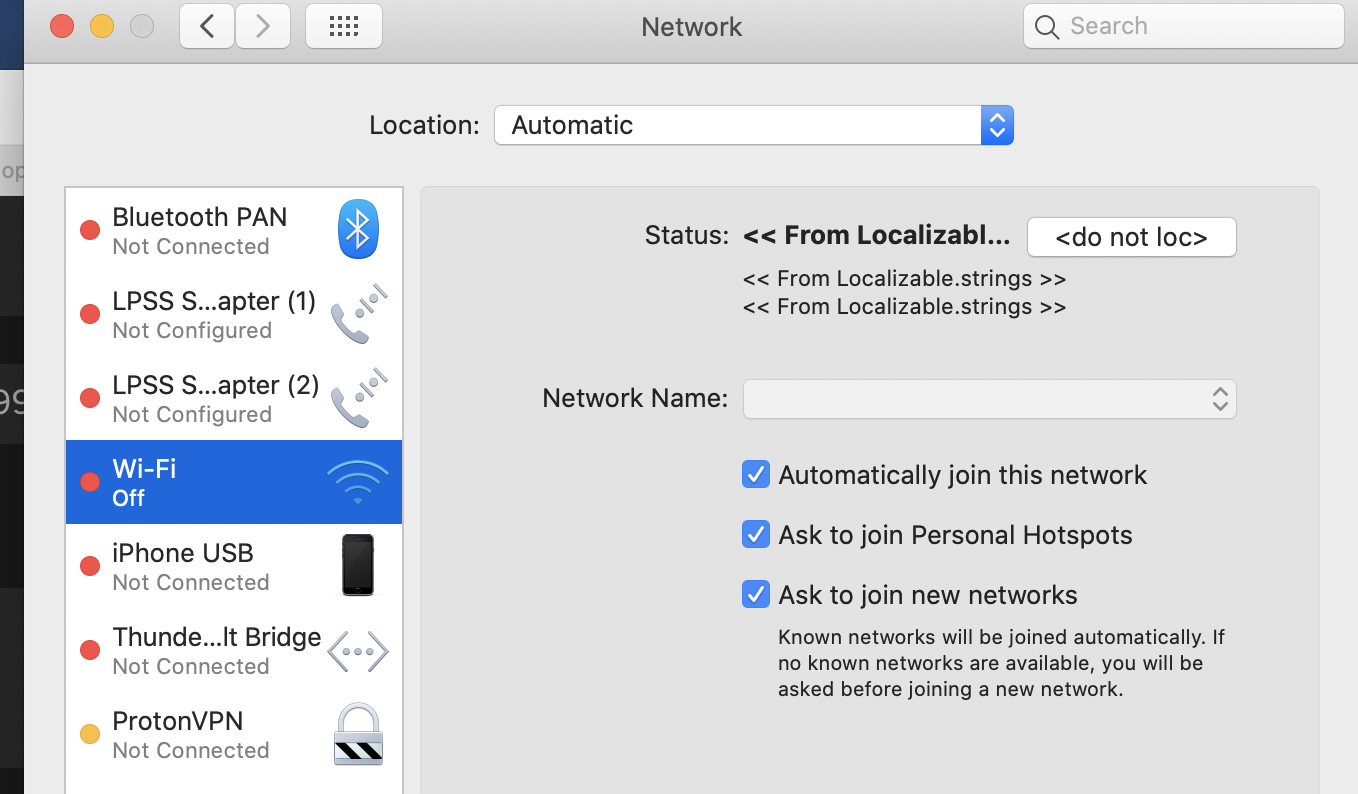Select the Wi-Fi service in sidebar

pos(200,481)
